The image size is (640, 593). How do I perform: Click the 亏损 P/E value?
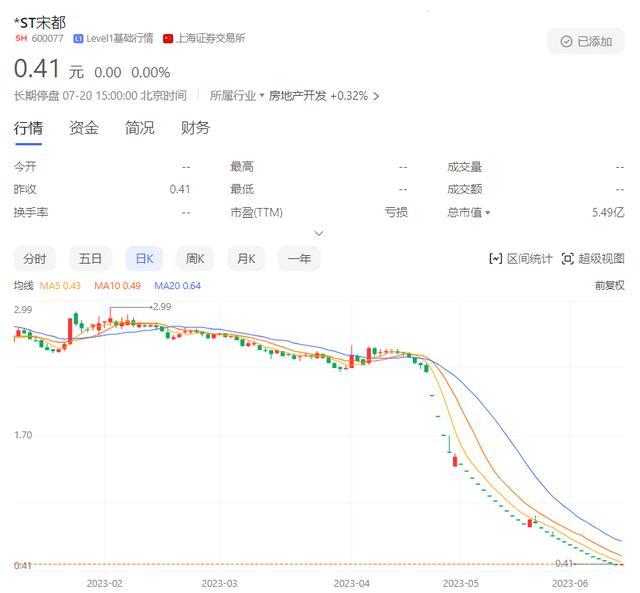(396, 213)
